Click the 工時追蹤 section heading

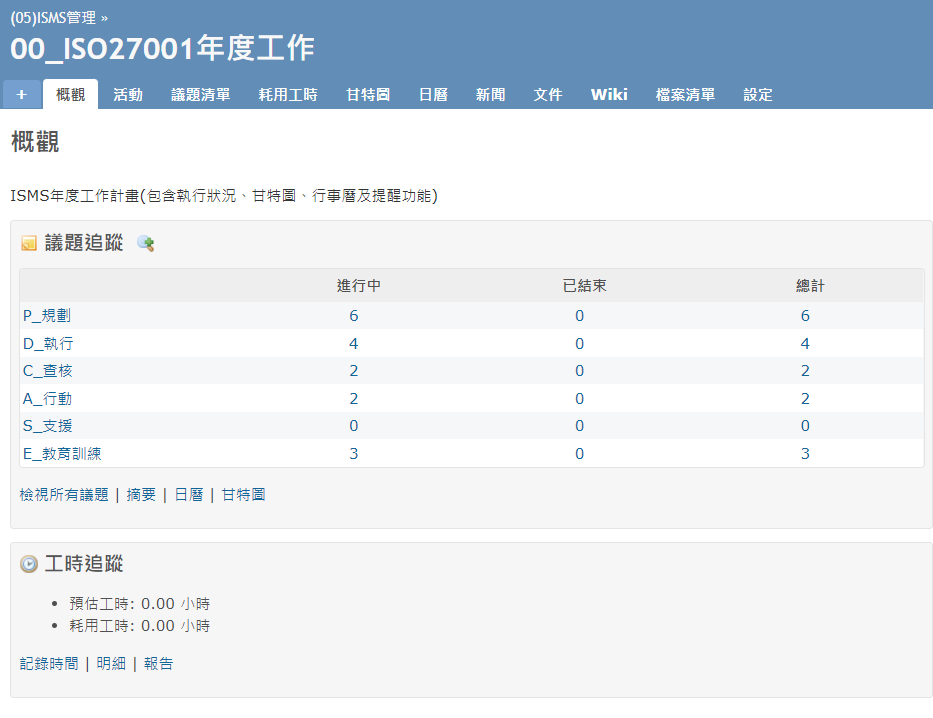tap(84, 563)
